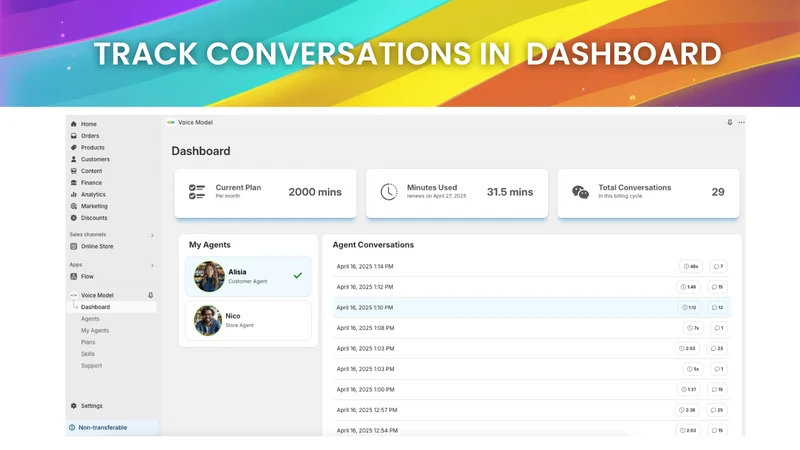Open the Content section
Viewport: 800px width, 450px height.
pos(91,171)
